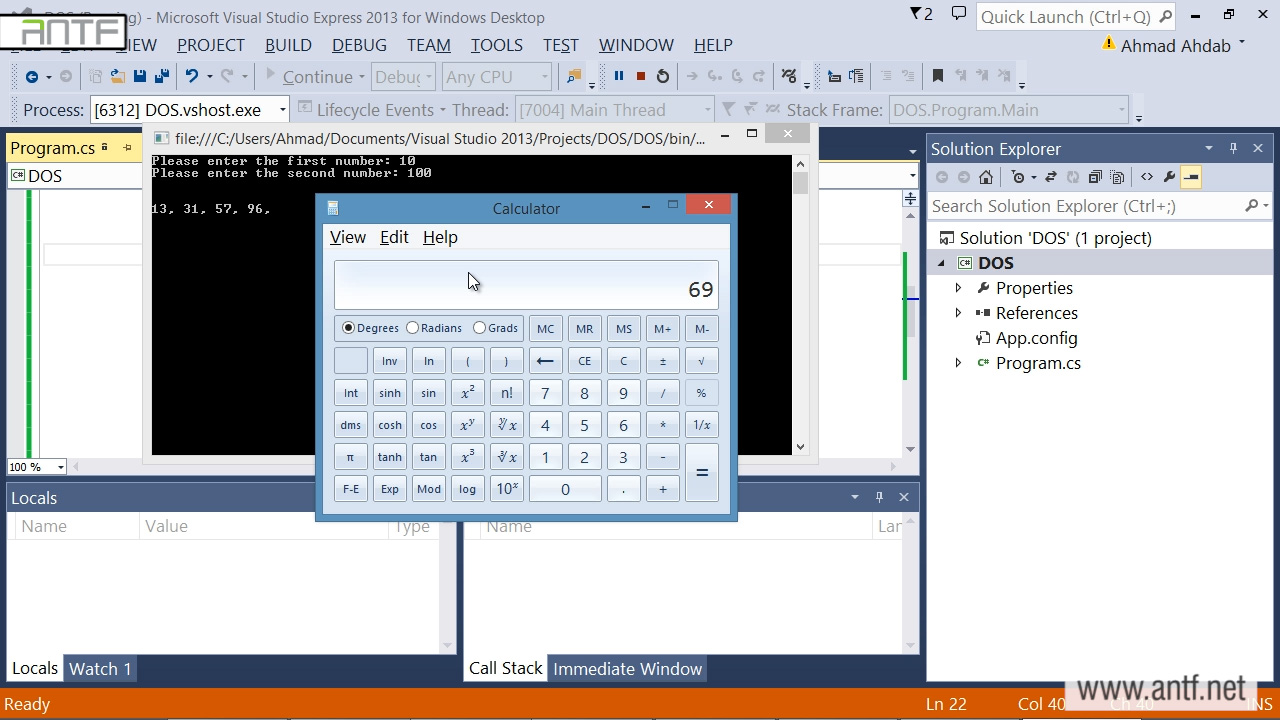Click the Home icon in Solution Explorer

click(x=986, y=177)
